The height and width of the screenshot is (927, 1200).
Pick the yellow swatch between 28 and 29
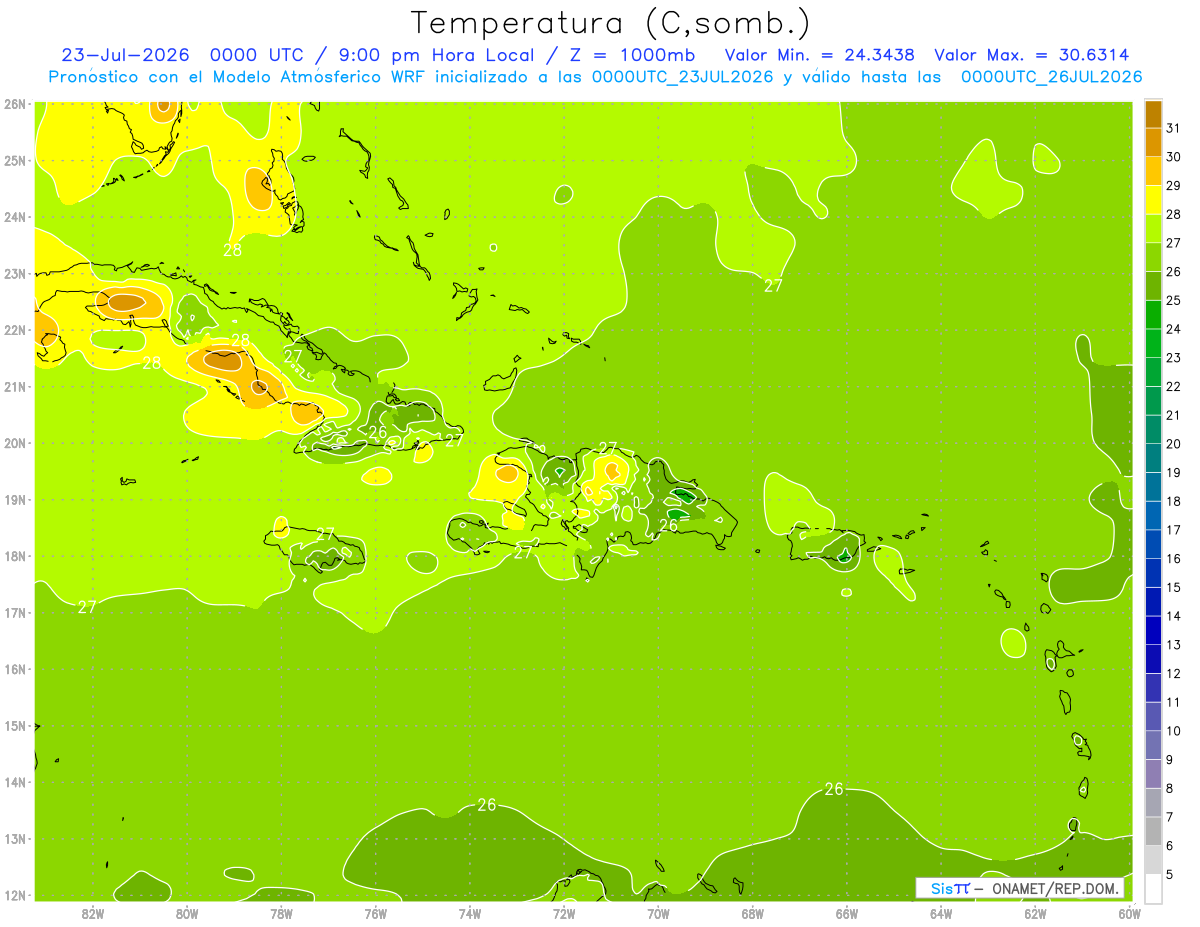point(1153,200)
